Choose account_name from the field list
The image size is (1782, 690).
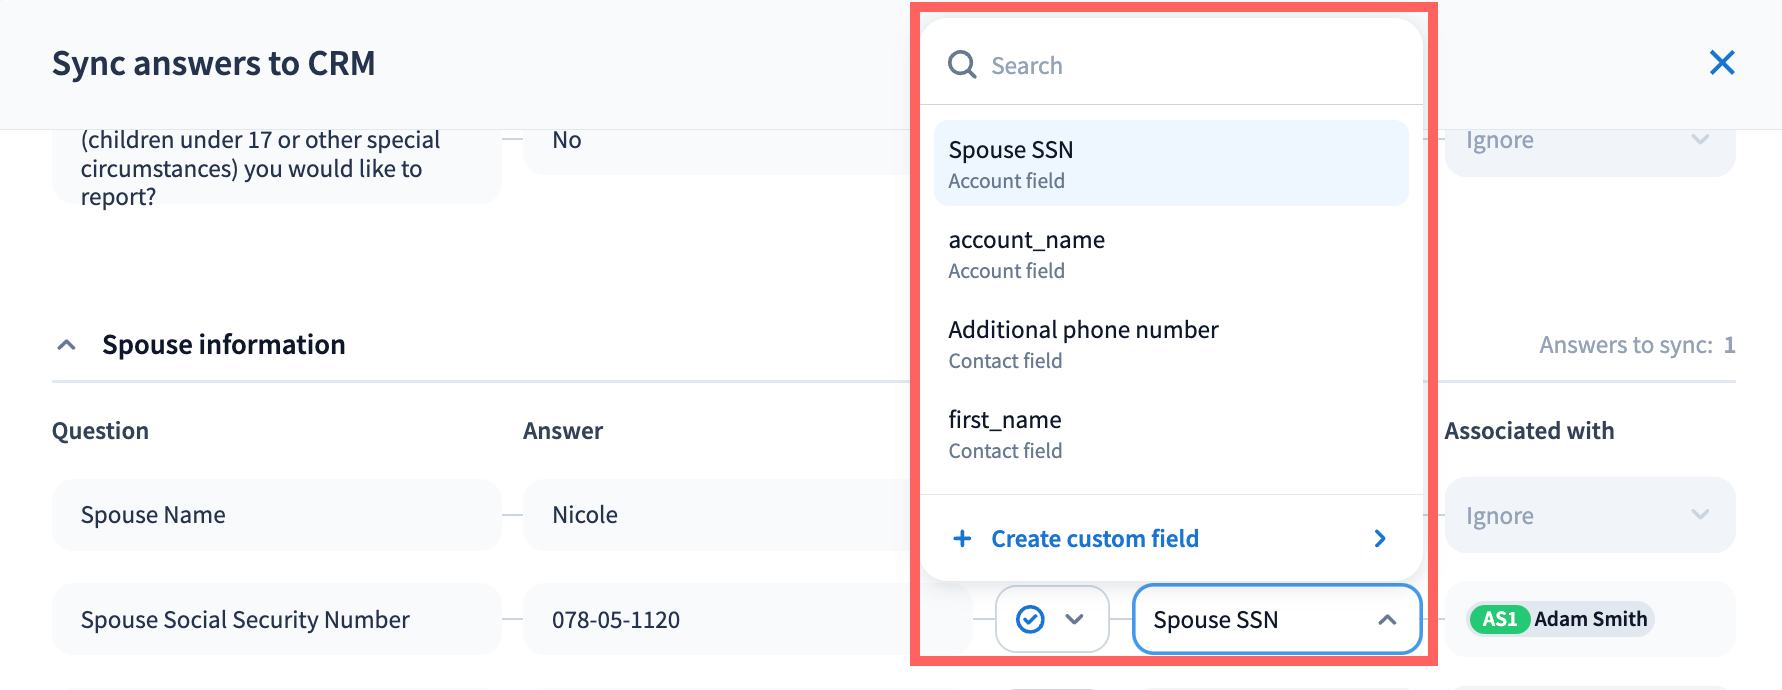[1170, 254]
